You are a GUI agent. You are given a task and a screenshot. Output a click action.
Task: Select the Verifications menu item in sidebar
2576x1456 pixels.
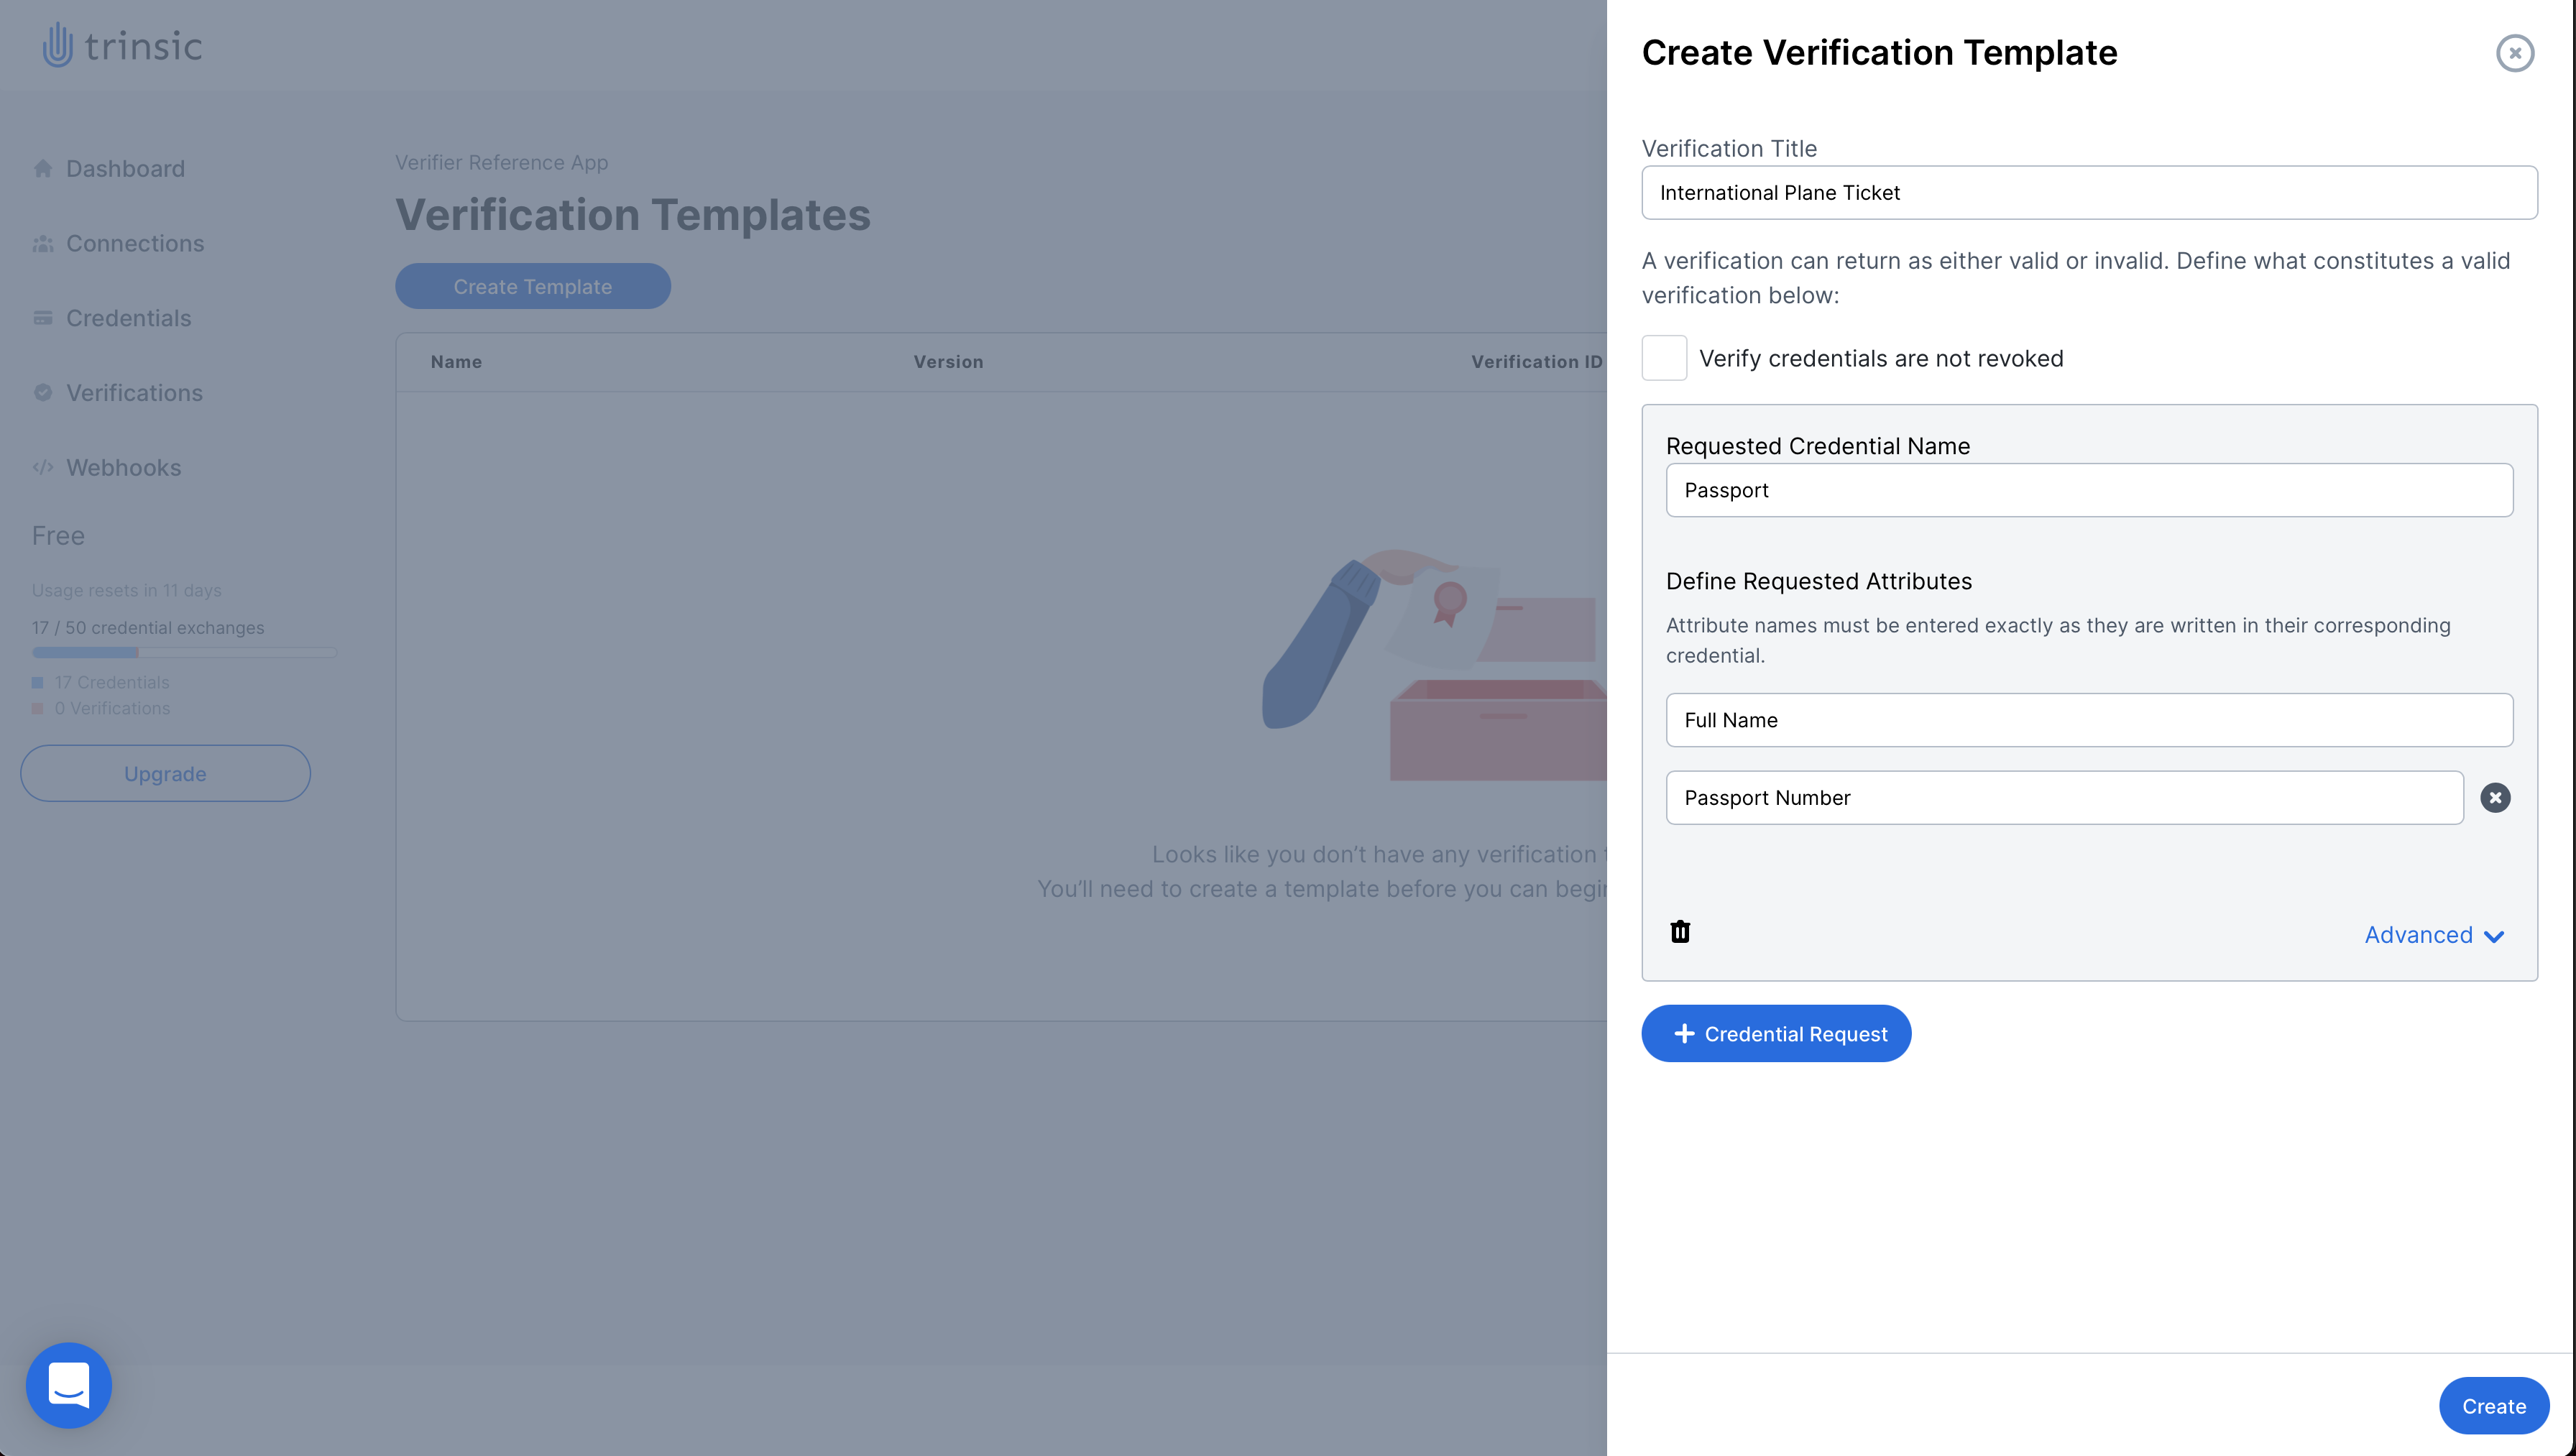point(134,391)
